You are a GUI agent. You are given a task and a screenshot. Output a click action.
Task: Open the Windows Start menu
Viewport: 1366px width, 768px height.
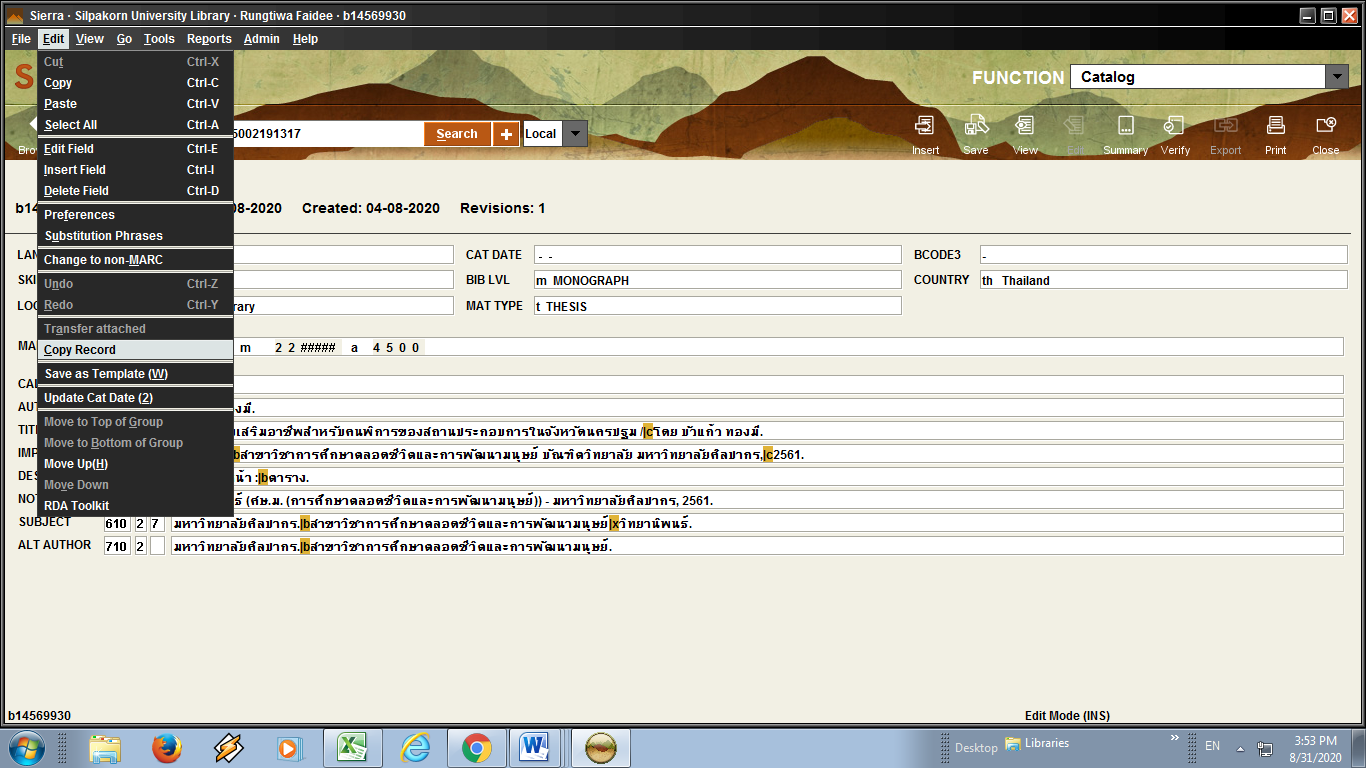coord(27,747)
